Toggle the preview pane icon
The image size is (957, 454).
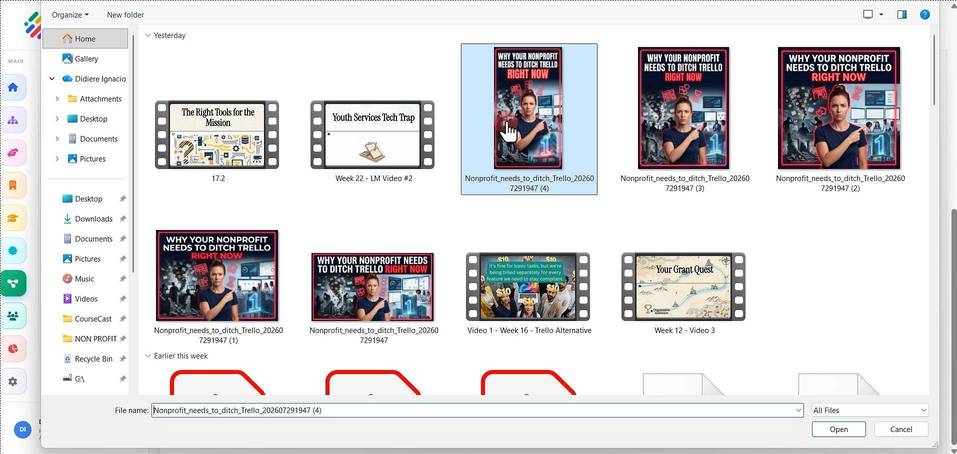[x=901, y=14]
